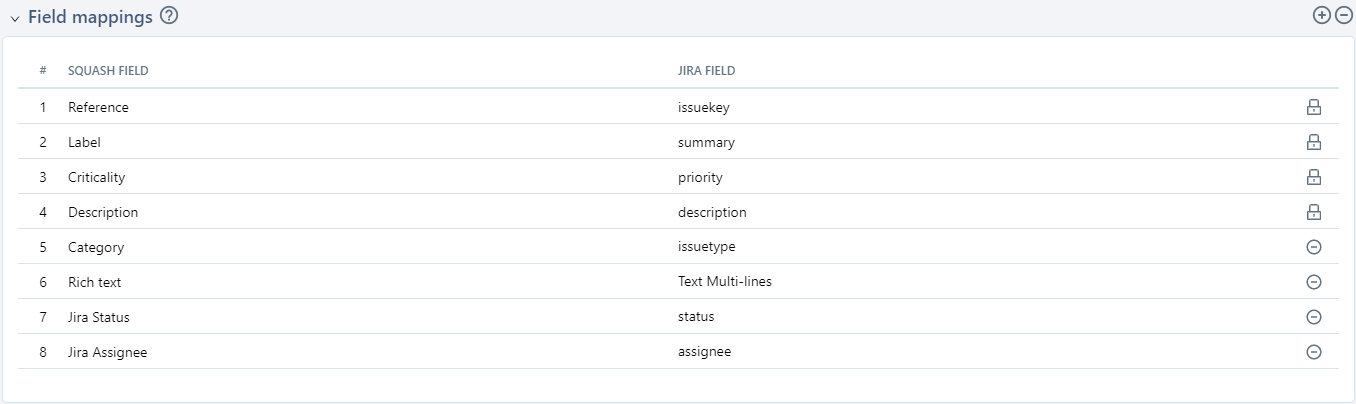Click the status Jira field value

(696, 317)
